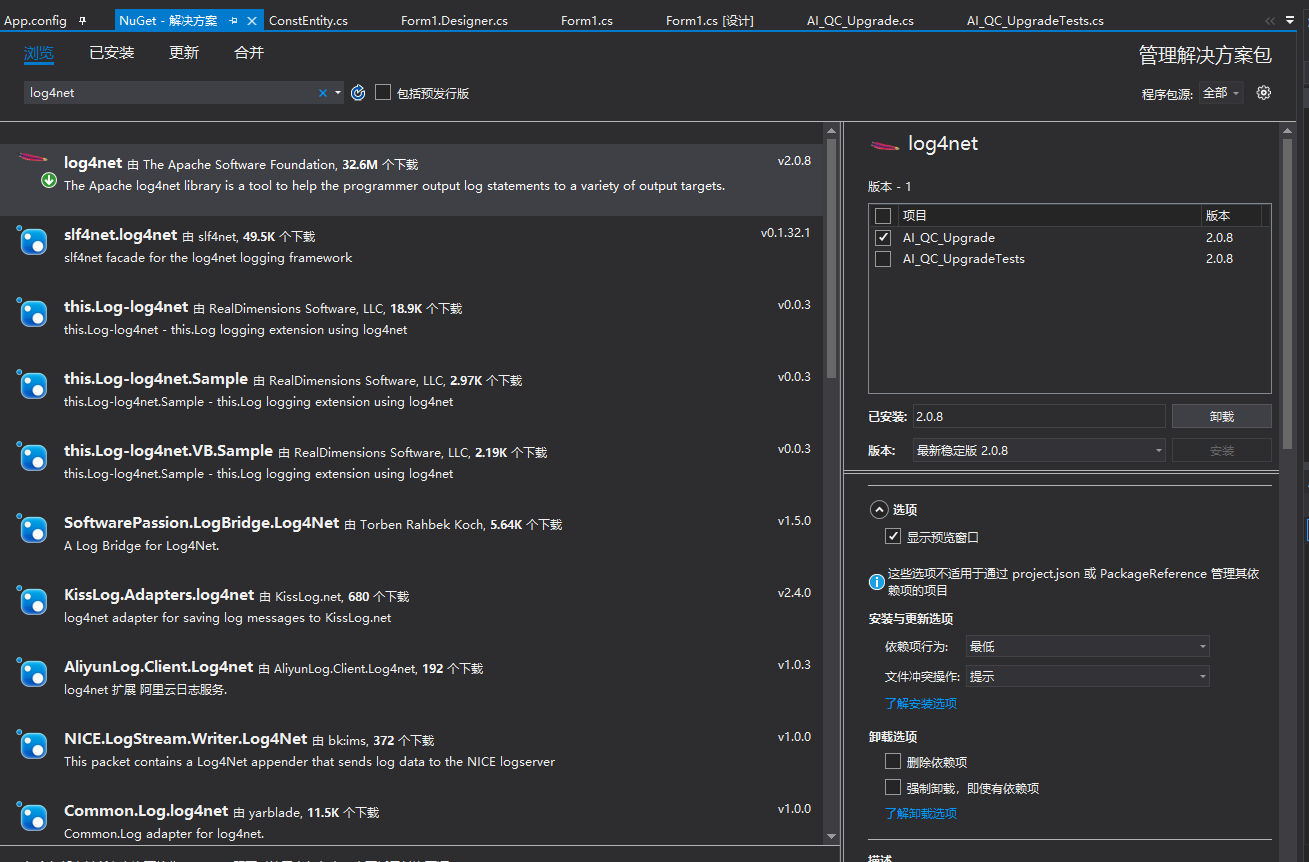This screenshot has width=1309, height=862.
Task: Open App.config document tab
Action: coord(36,20)
